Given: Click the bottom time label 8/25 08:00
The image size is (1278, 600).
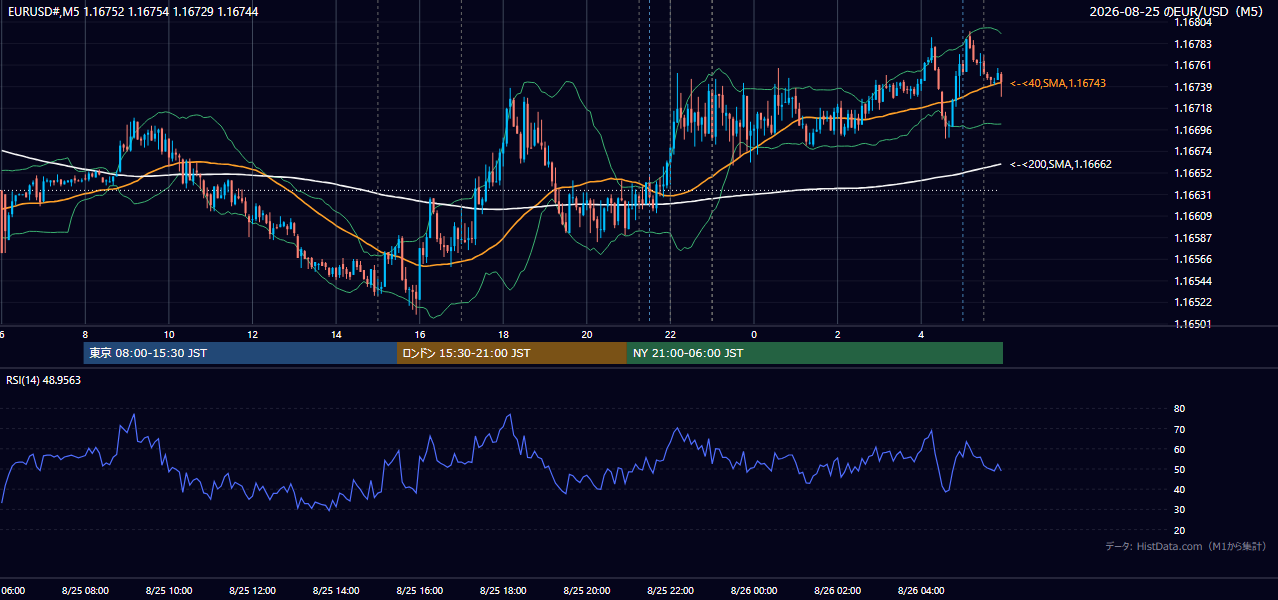Looking at the screenshot, I should pyautogui.click(x=85, y=591).
